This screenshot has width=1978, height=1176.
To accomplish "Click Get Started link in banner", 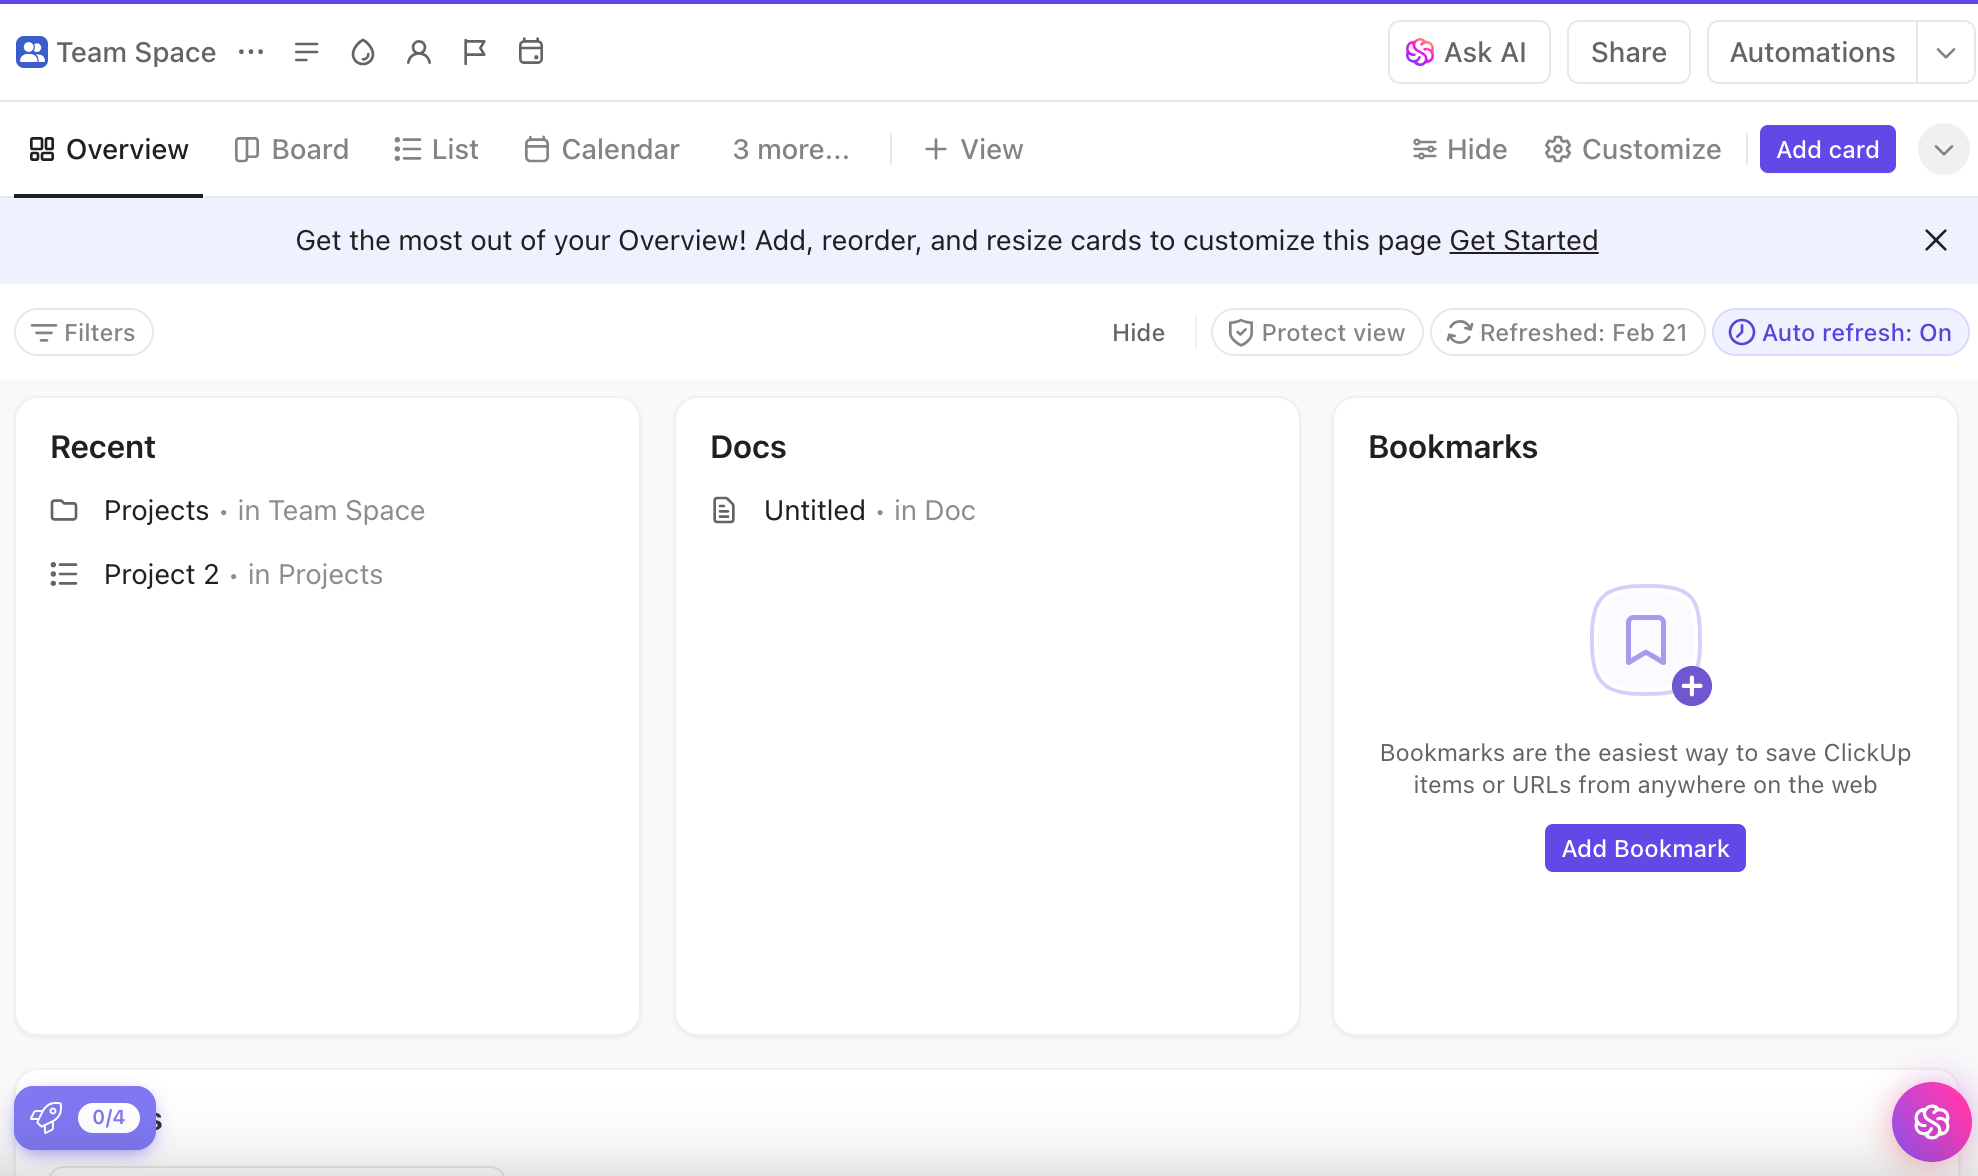I will coord(1524,241).
